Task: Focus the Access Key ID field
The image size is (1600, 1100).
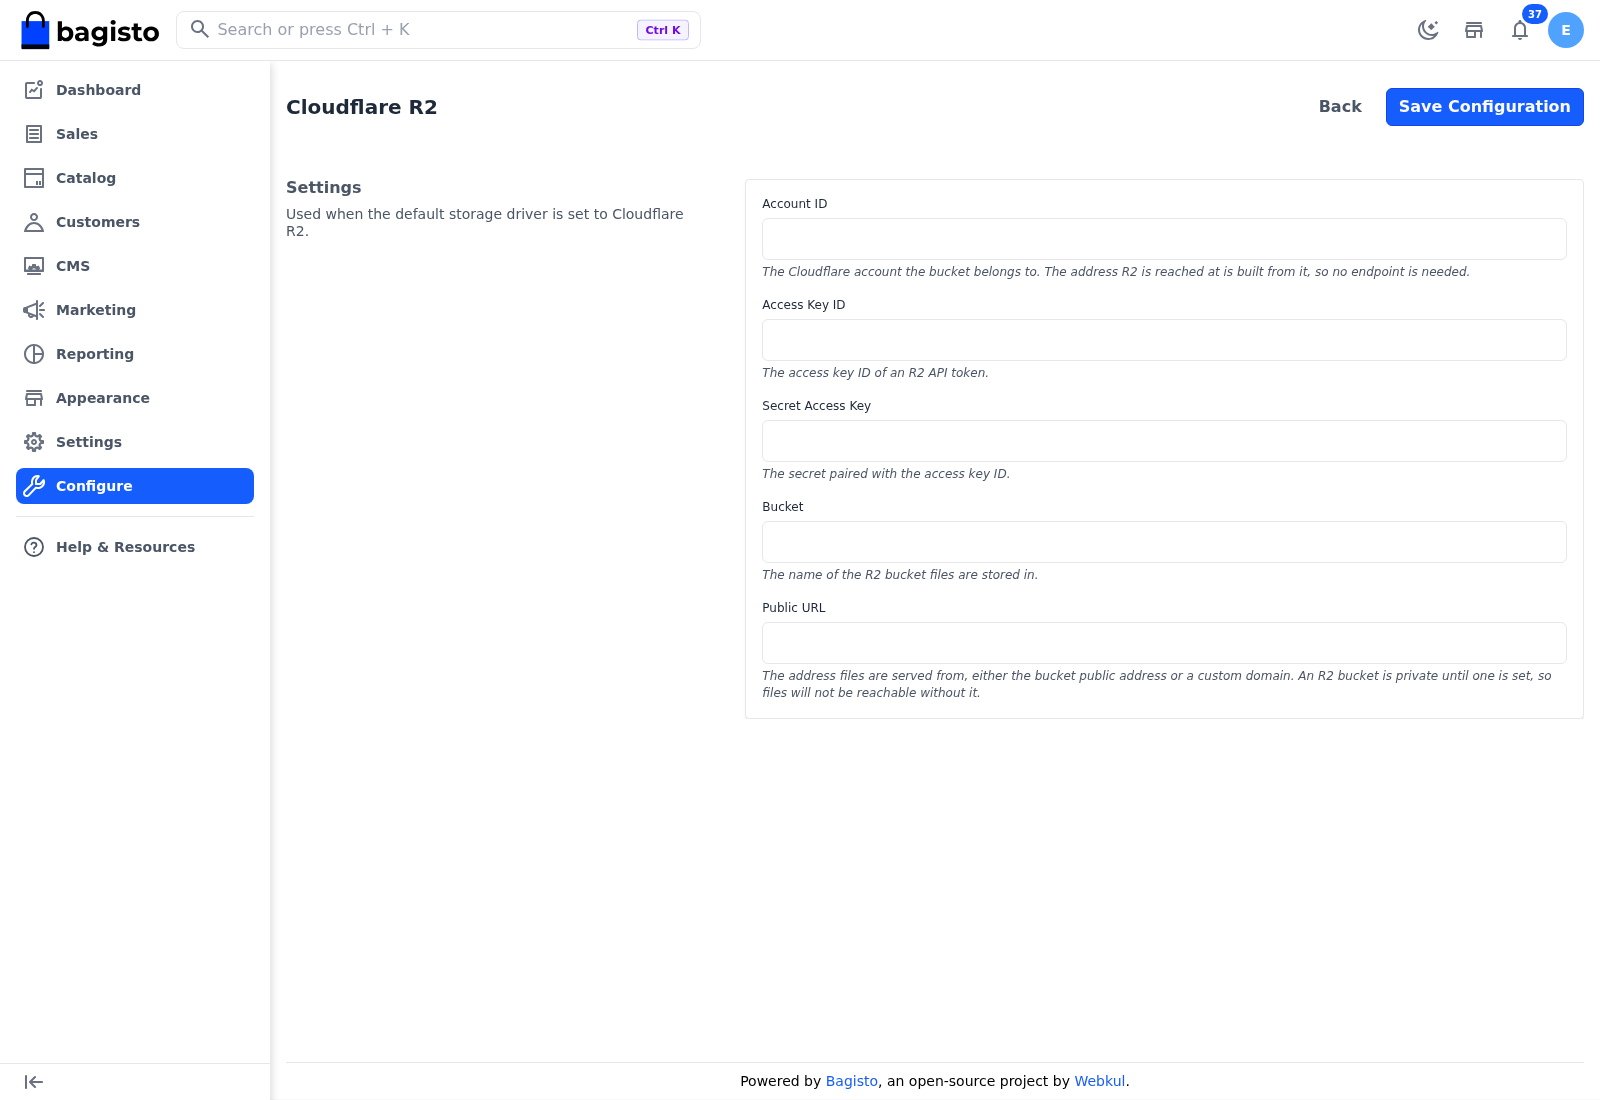Action: coord(1164,340)
